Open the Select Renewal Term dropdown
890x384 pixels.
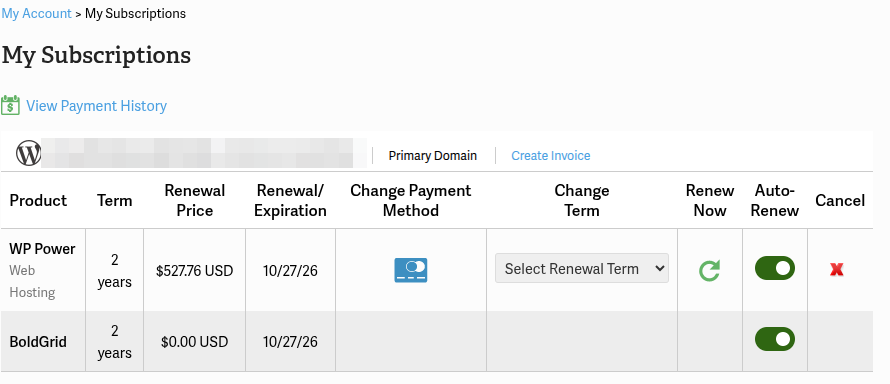click(x=582, y=268)
